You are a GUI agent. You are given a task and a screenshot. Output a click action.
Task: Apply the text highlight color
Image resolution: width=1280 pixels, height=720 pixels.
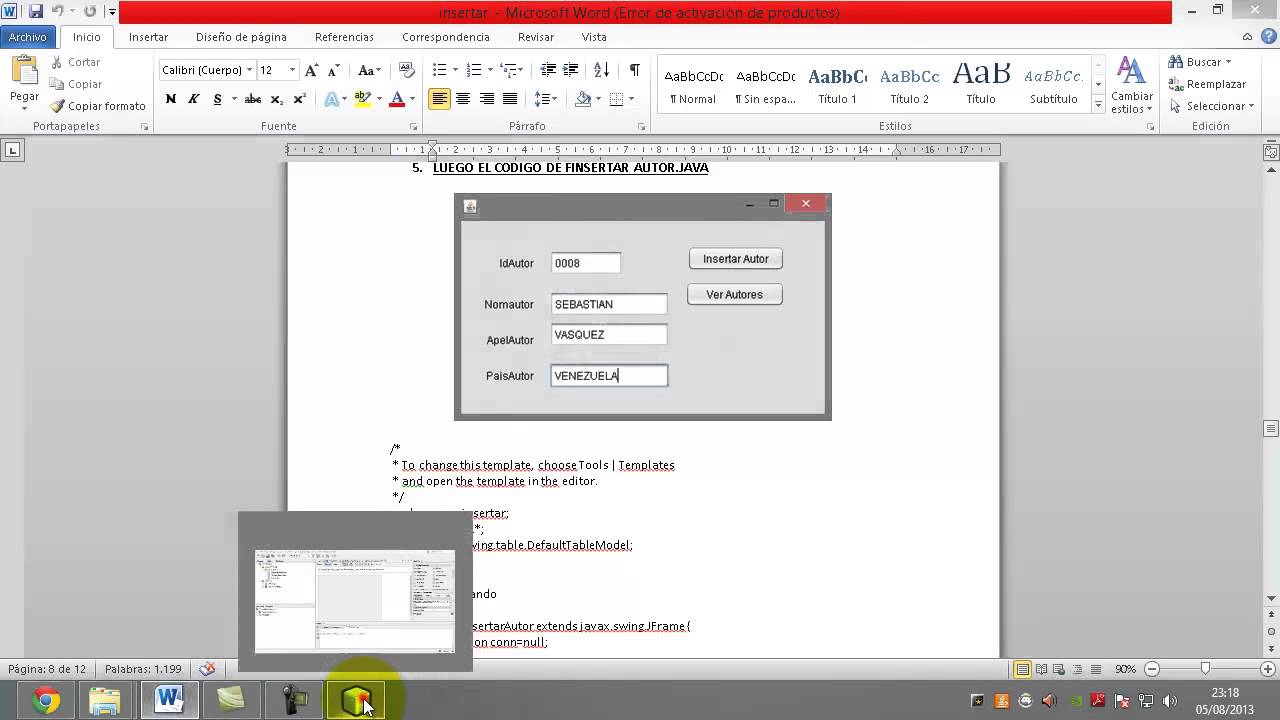pyautogui.click(x=362, y=99)
